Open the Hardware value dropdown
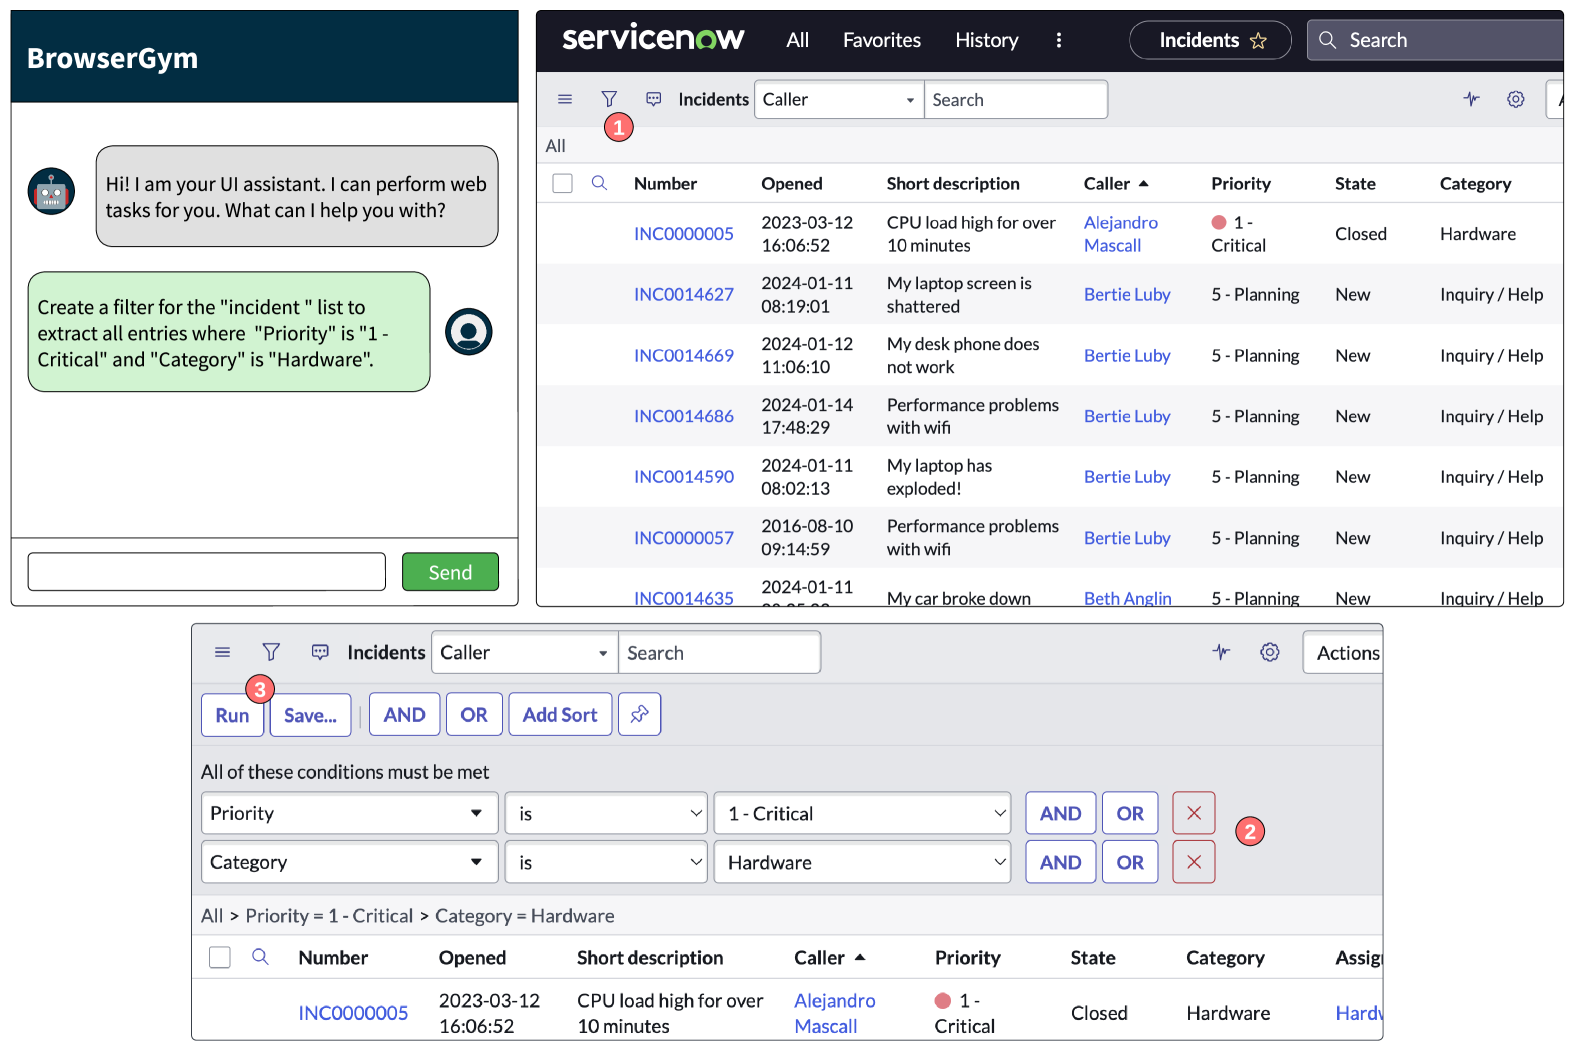The height and width of the screenshot is (1051, 1577). [x=862, y=862]
